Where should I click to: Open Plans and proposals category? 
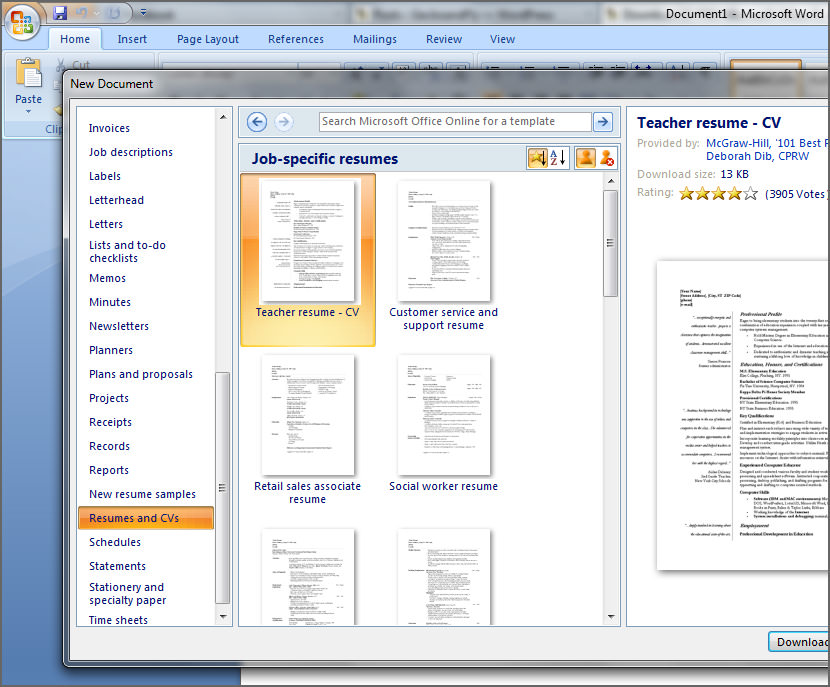[x=141, y=374]
